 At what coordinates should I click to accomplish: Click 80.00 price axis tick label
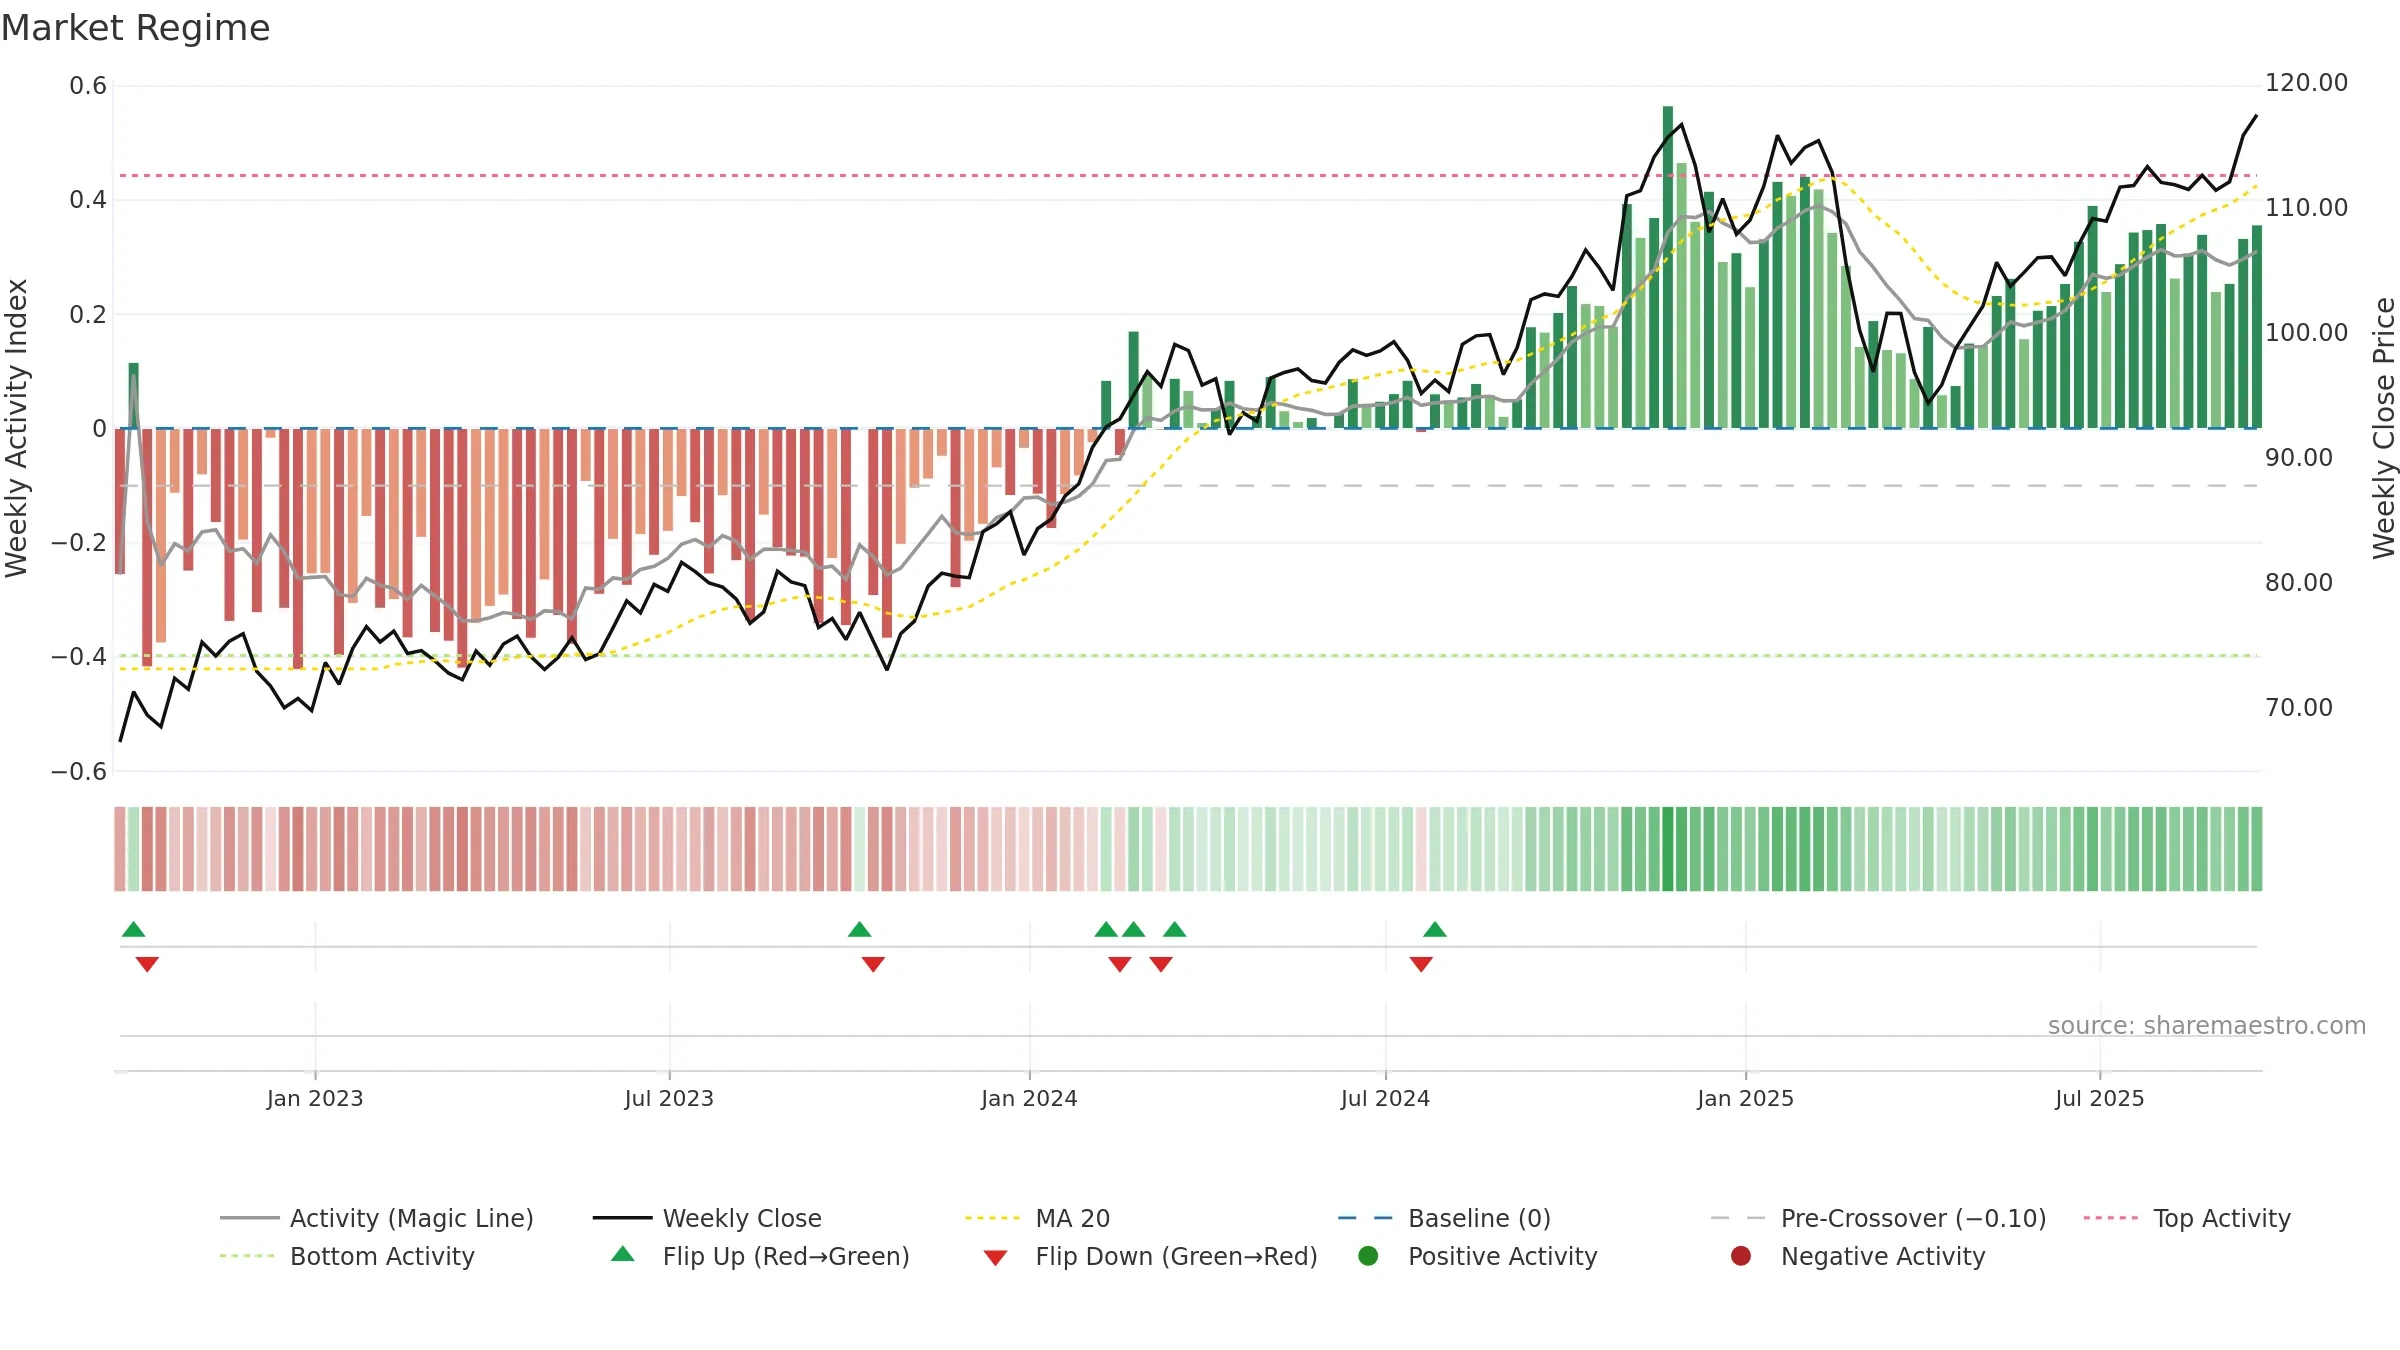2298,582
